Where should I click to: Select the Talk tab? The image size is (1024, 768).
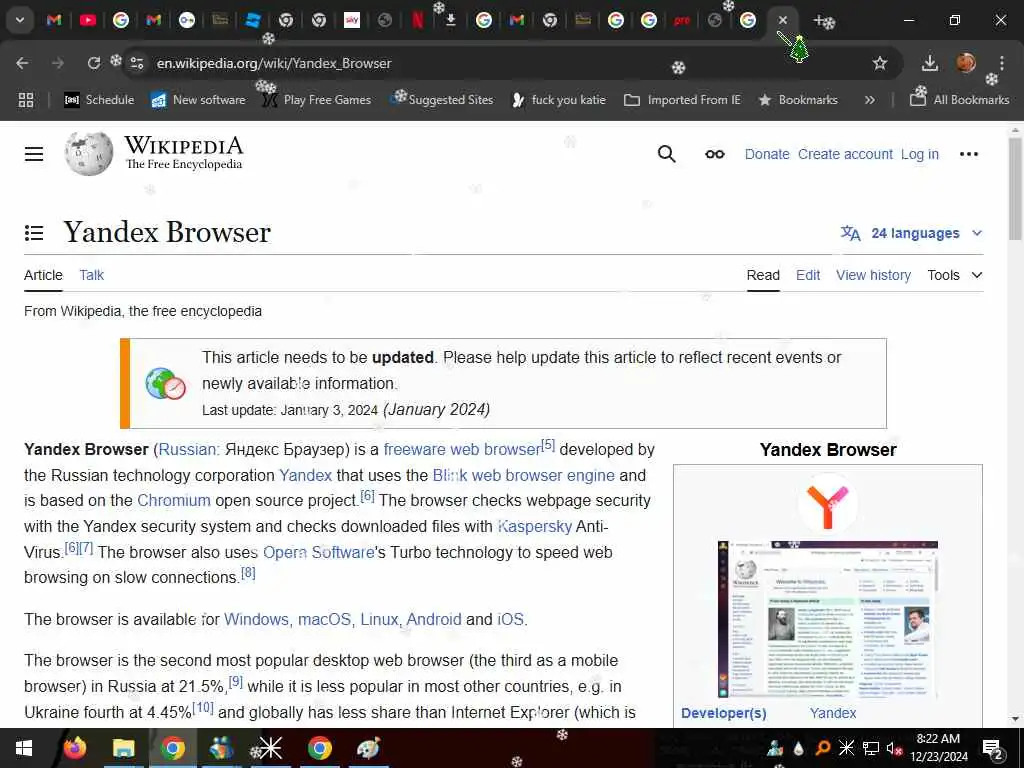[x=91, y=275]
